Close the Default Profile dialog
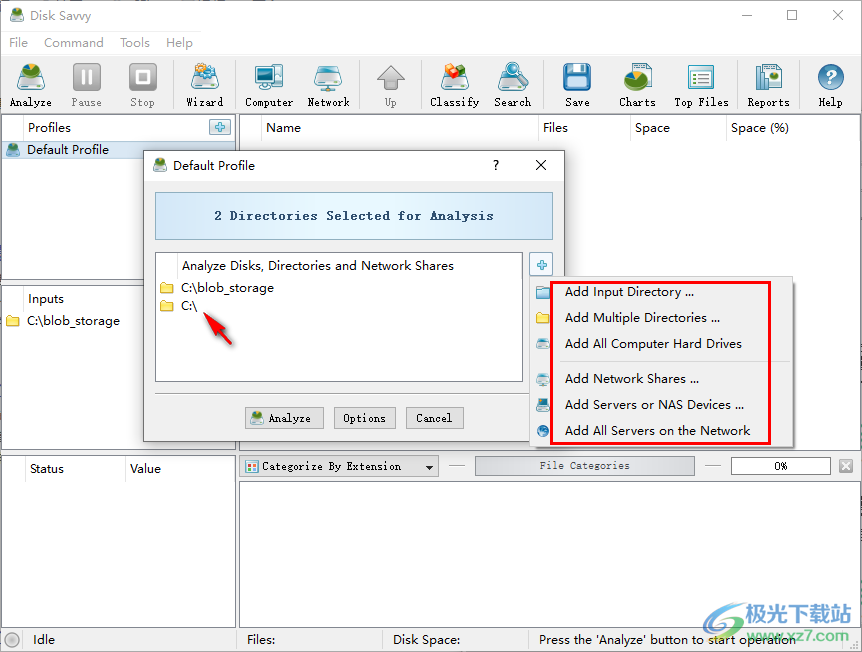Viewport: 862px width, 652px height. pos(541,165)
